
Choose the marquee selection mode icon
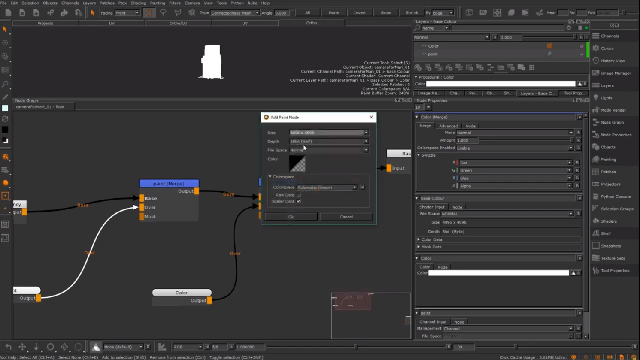pos(149,13)
